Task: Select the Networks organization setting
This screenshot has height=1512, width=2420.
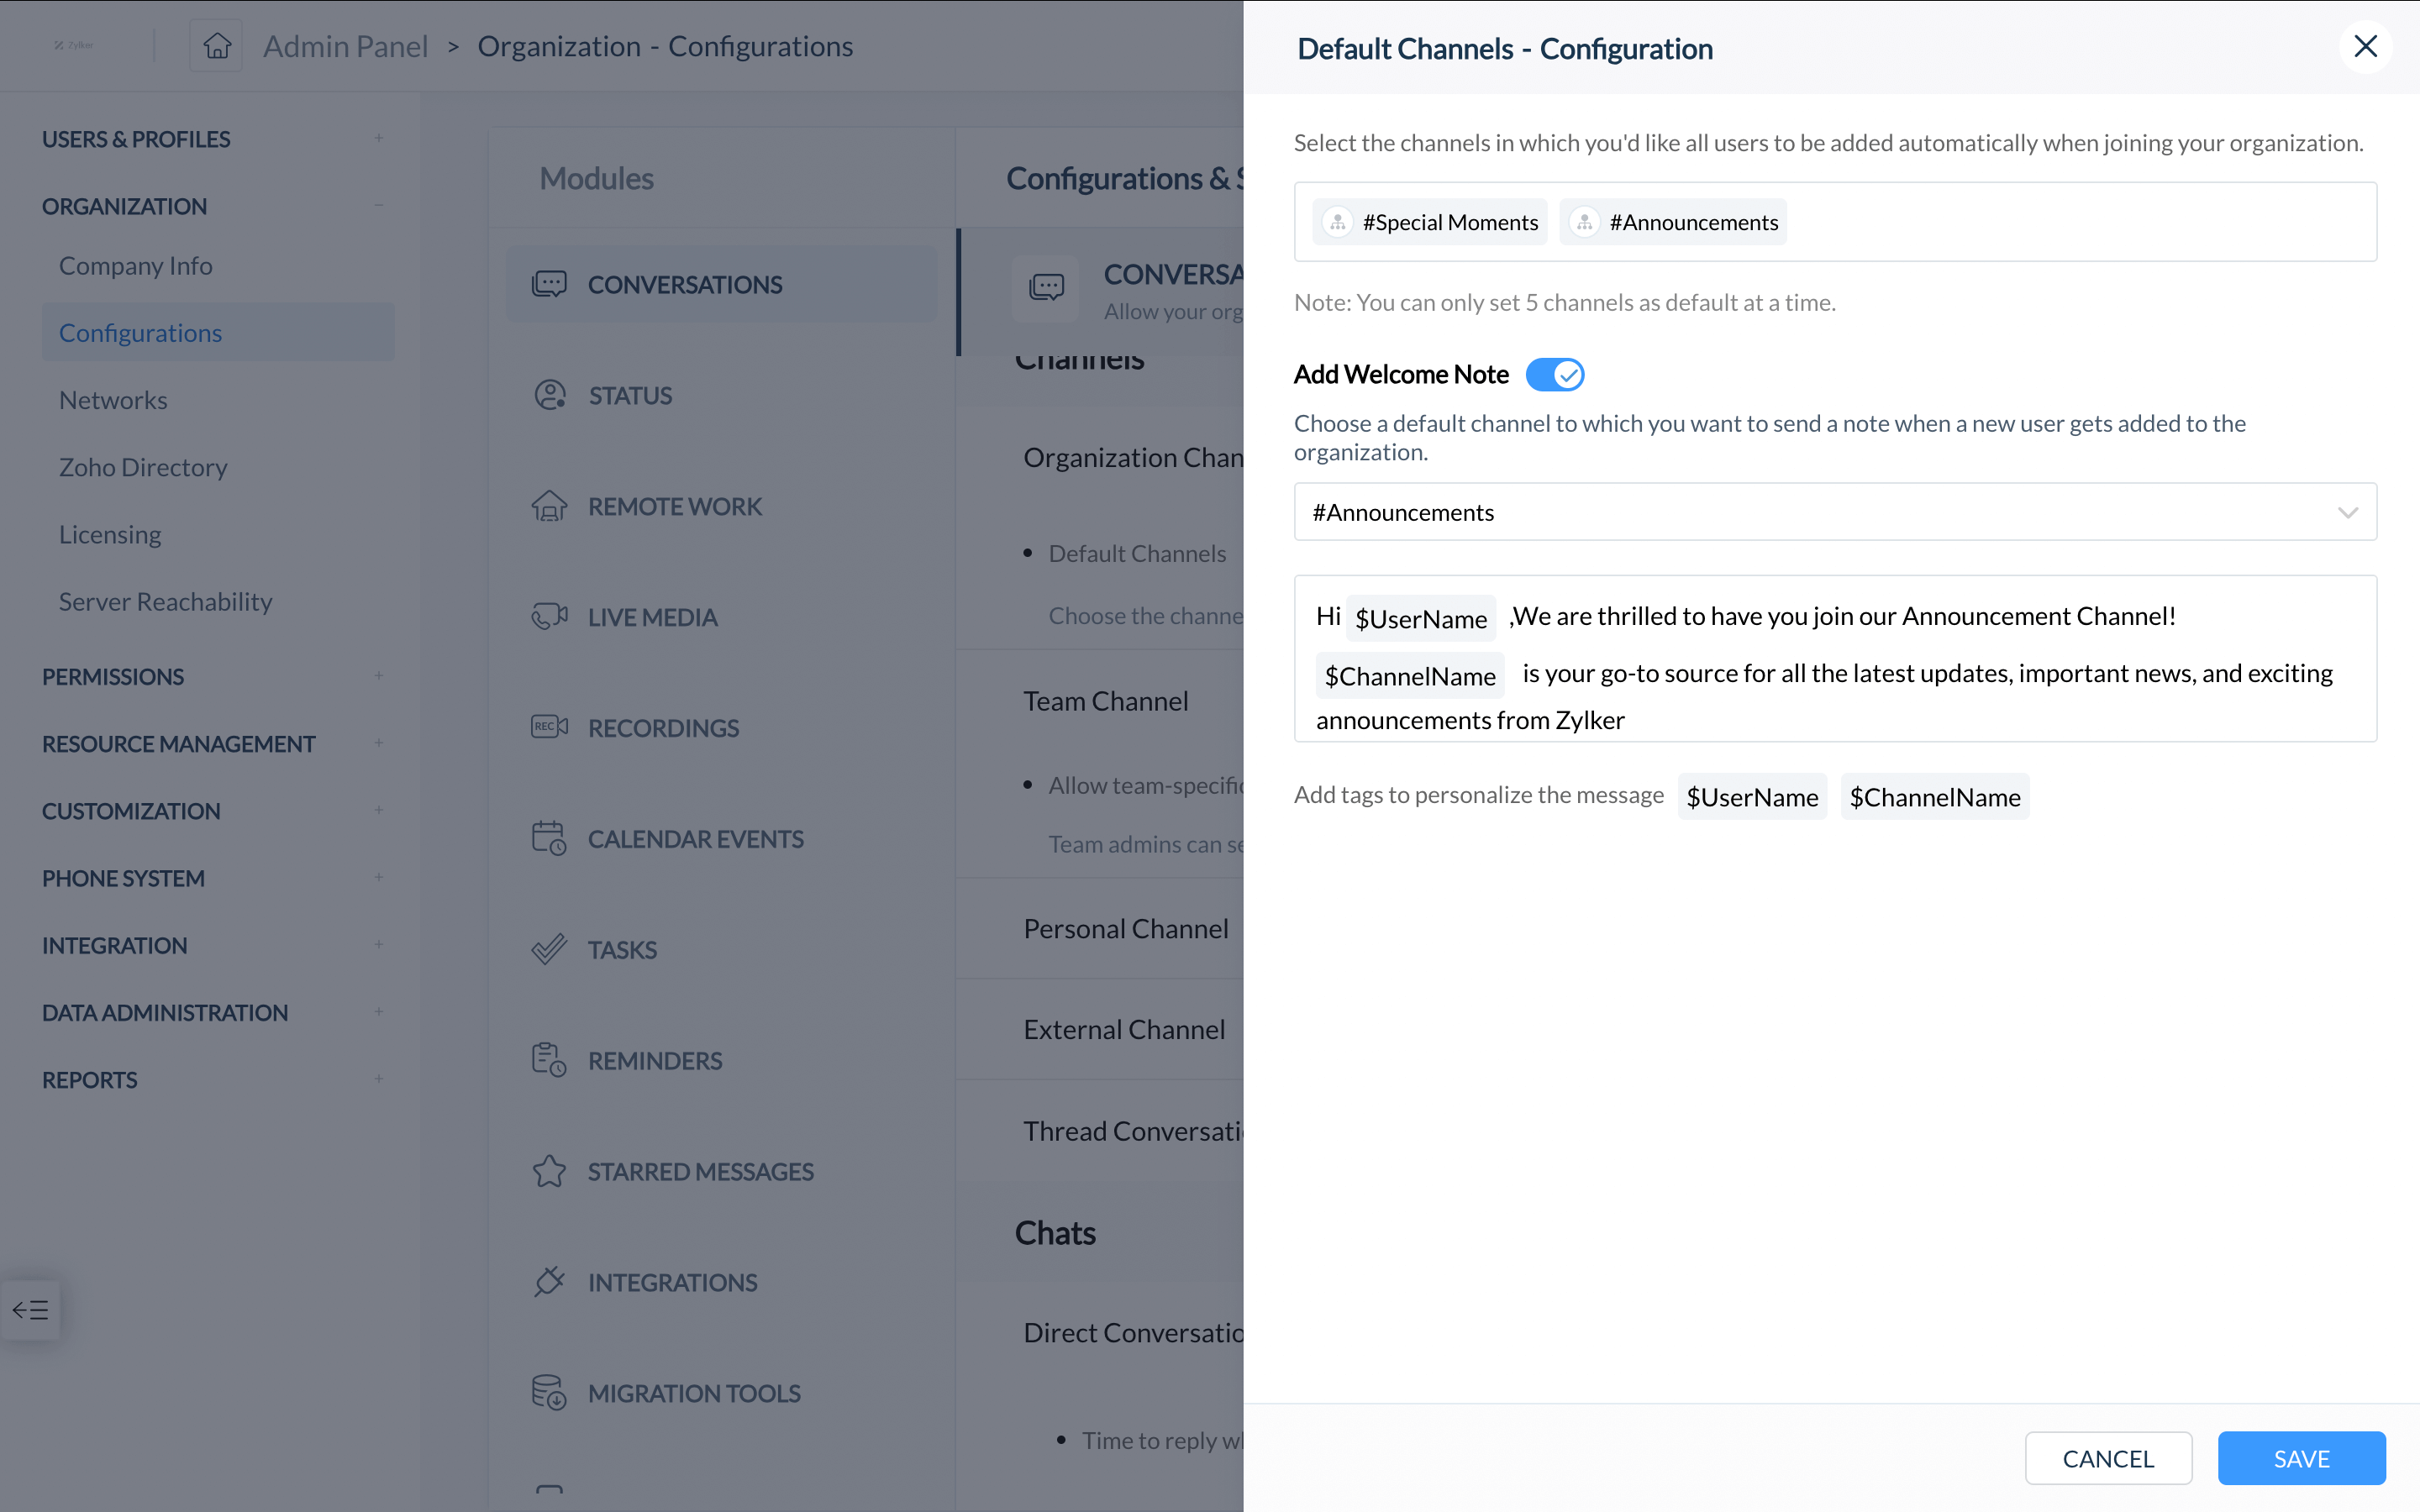Action: pyautogui.click(x=113, y=399)
